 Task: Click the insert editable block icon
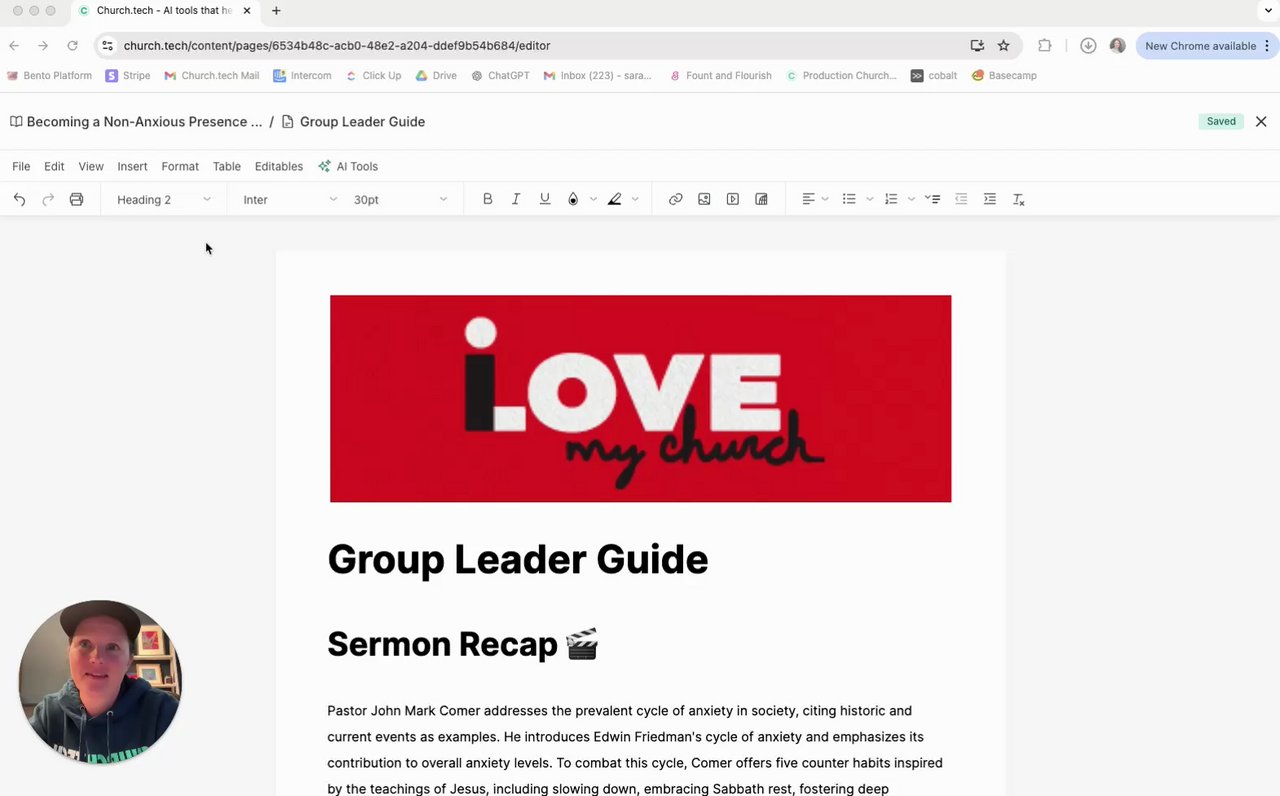(x=761, y=199)
